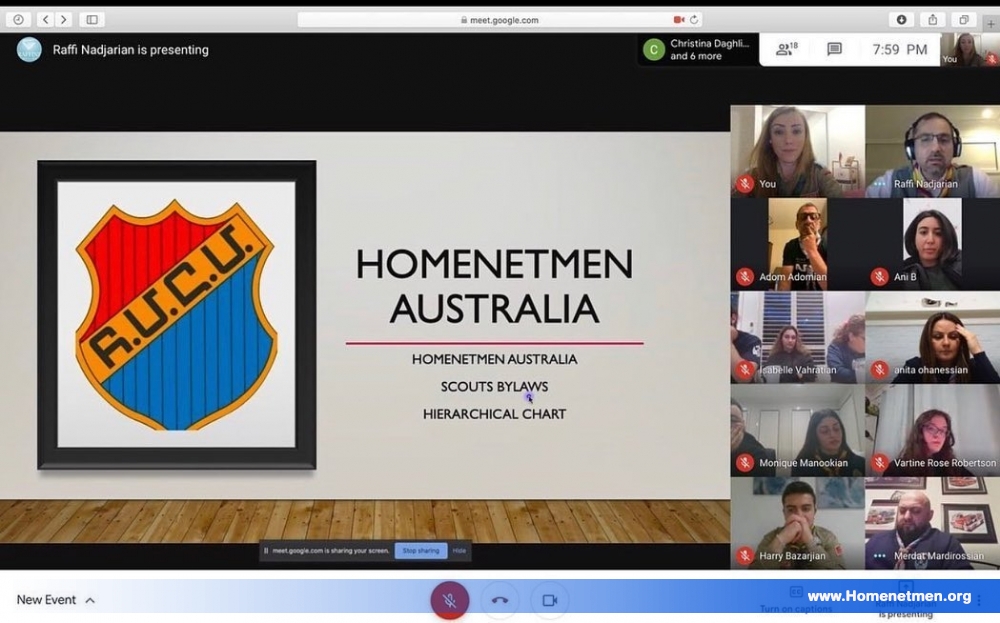Go back with the browser back arrow
The image size is (1000, 623).
tap(45, 20)
